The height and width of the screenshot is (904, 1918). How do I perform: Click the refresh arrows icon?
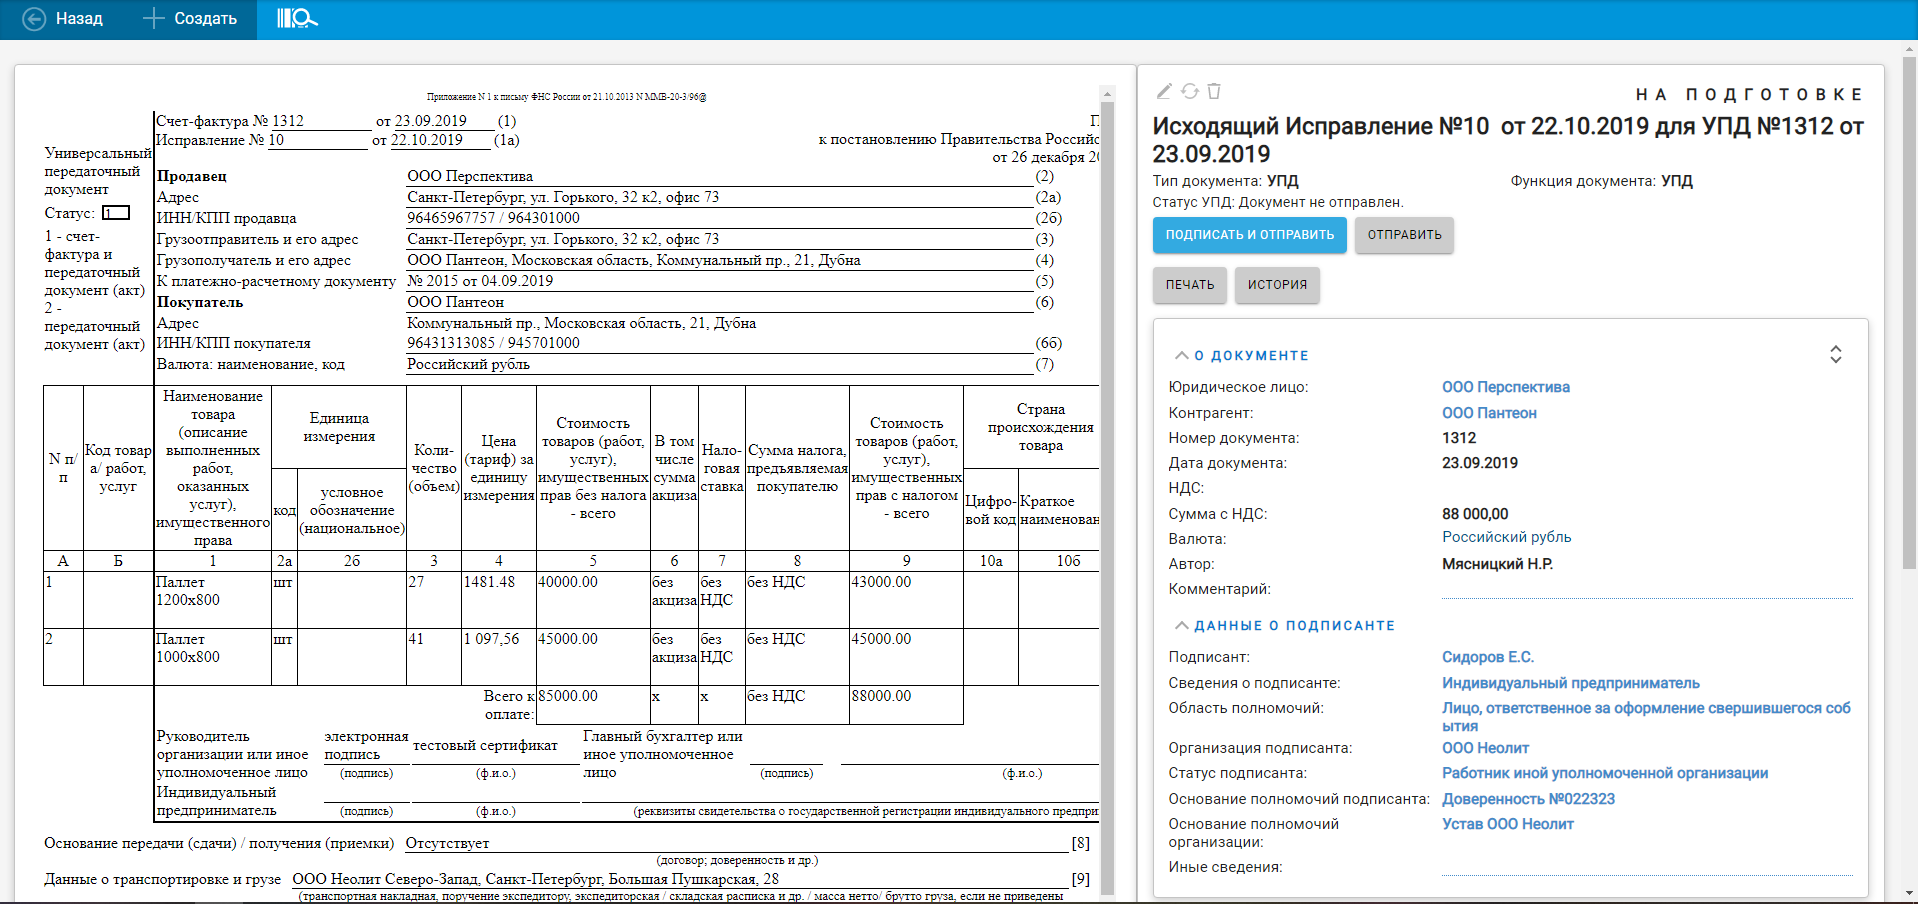1190,91
